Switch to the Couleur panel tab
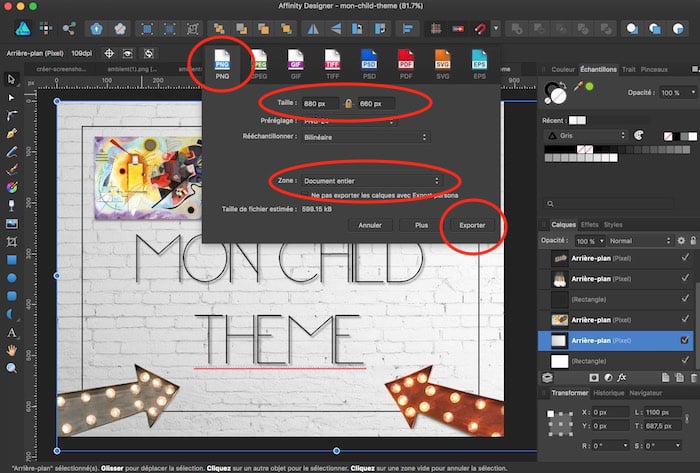The width and height of the screenshot is (700, 473). point(563,70)
